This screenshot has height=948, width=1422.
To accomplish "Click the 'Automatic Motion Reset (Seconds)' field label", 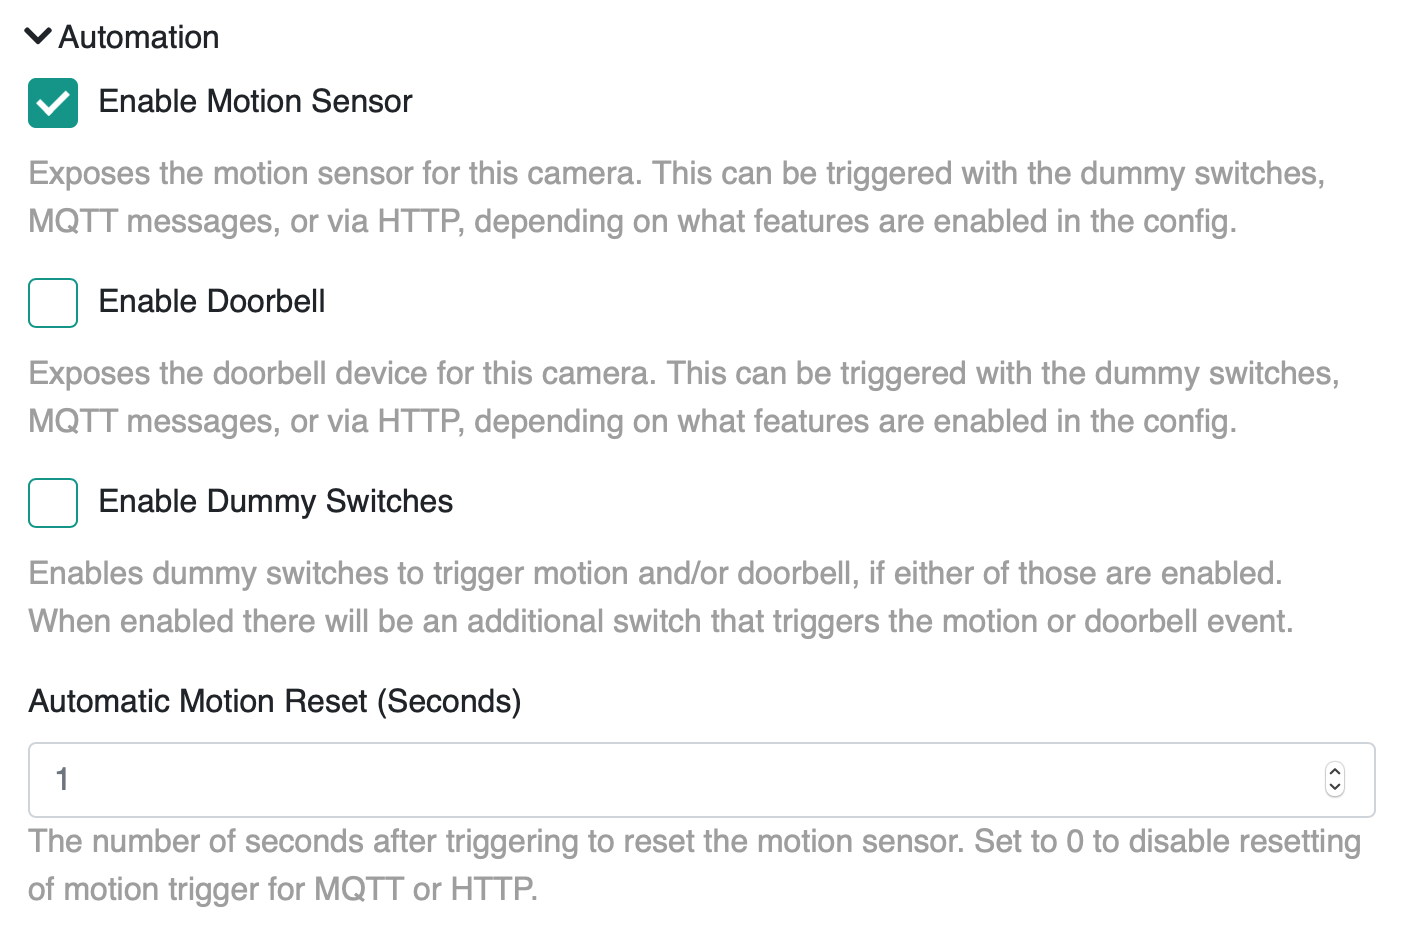I will coord(275,701).
